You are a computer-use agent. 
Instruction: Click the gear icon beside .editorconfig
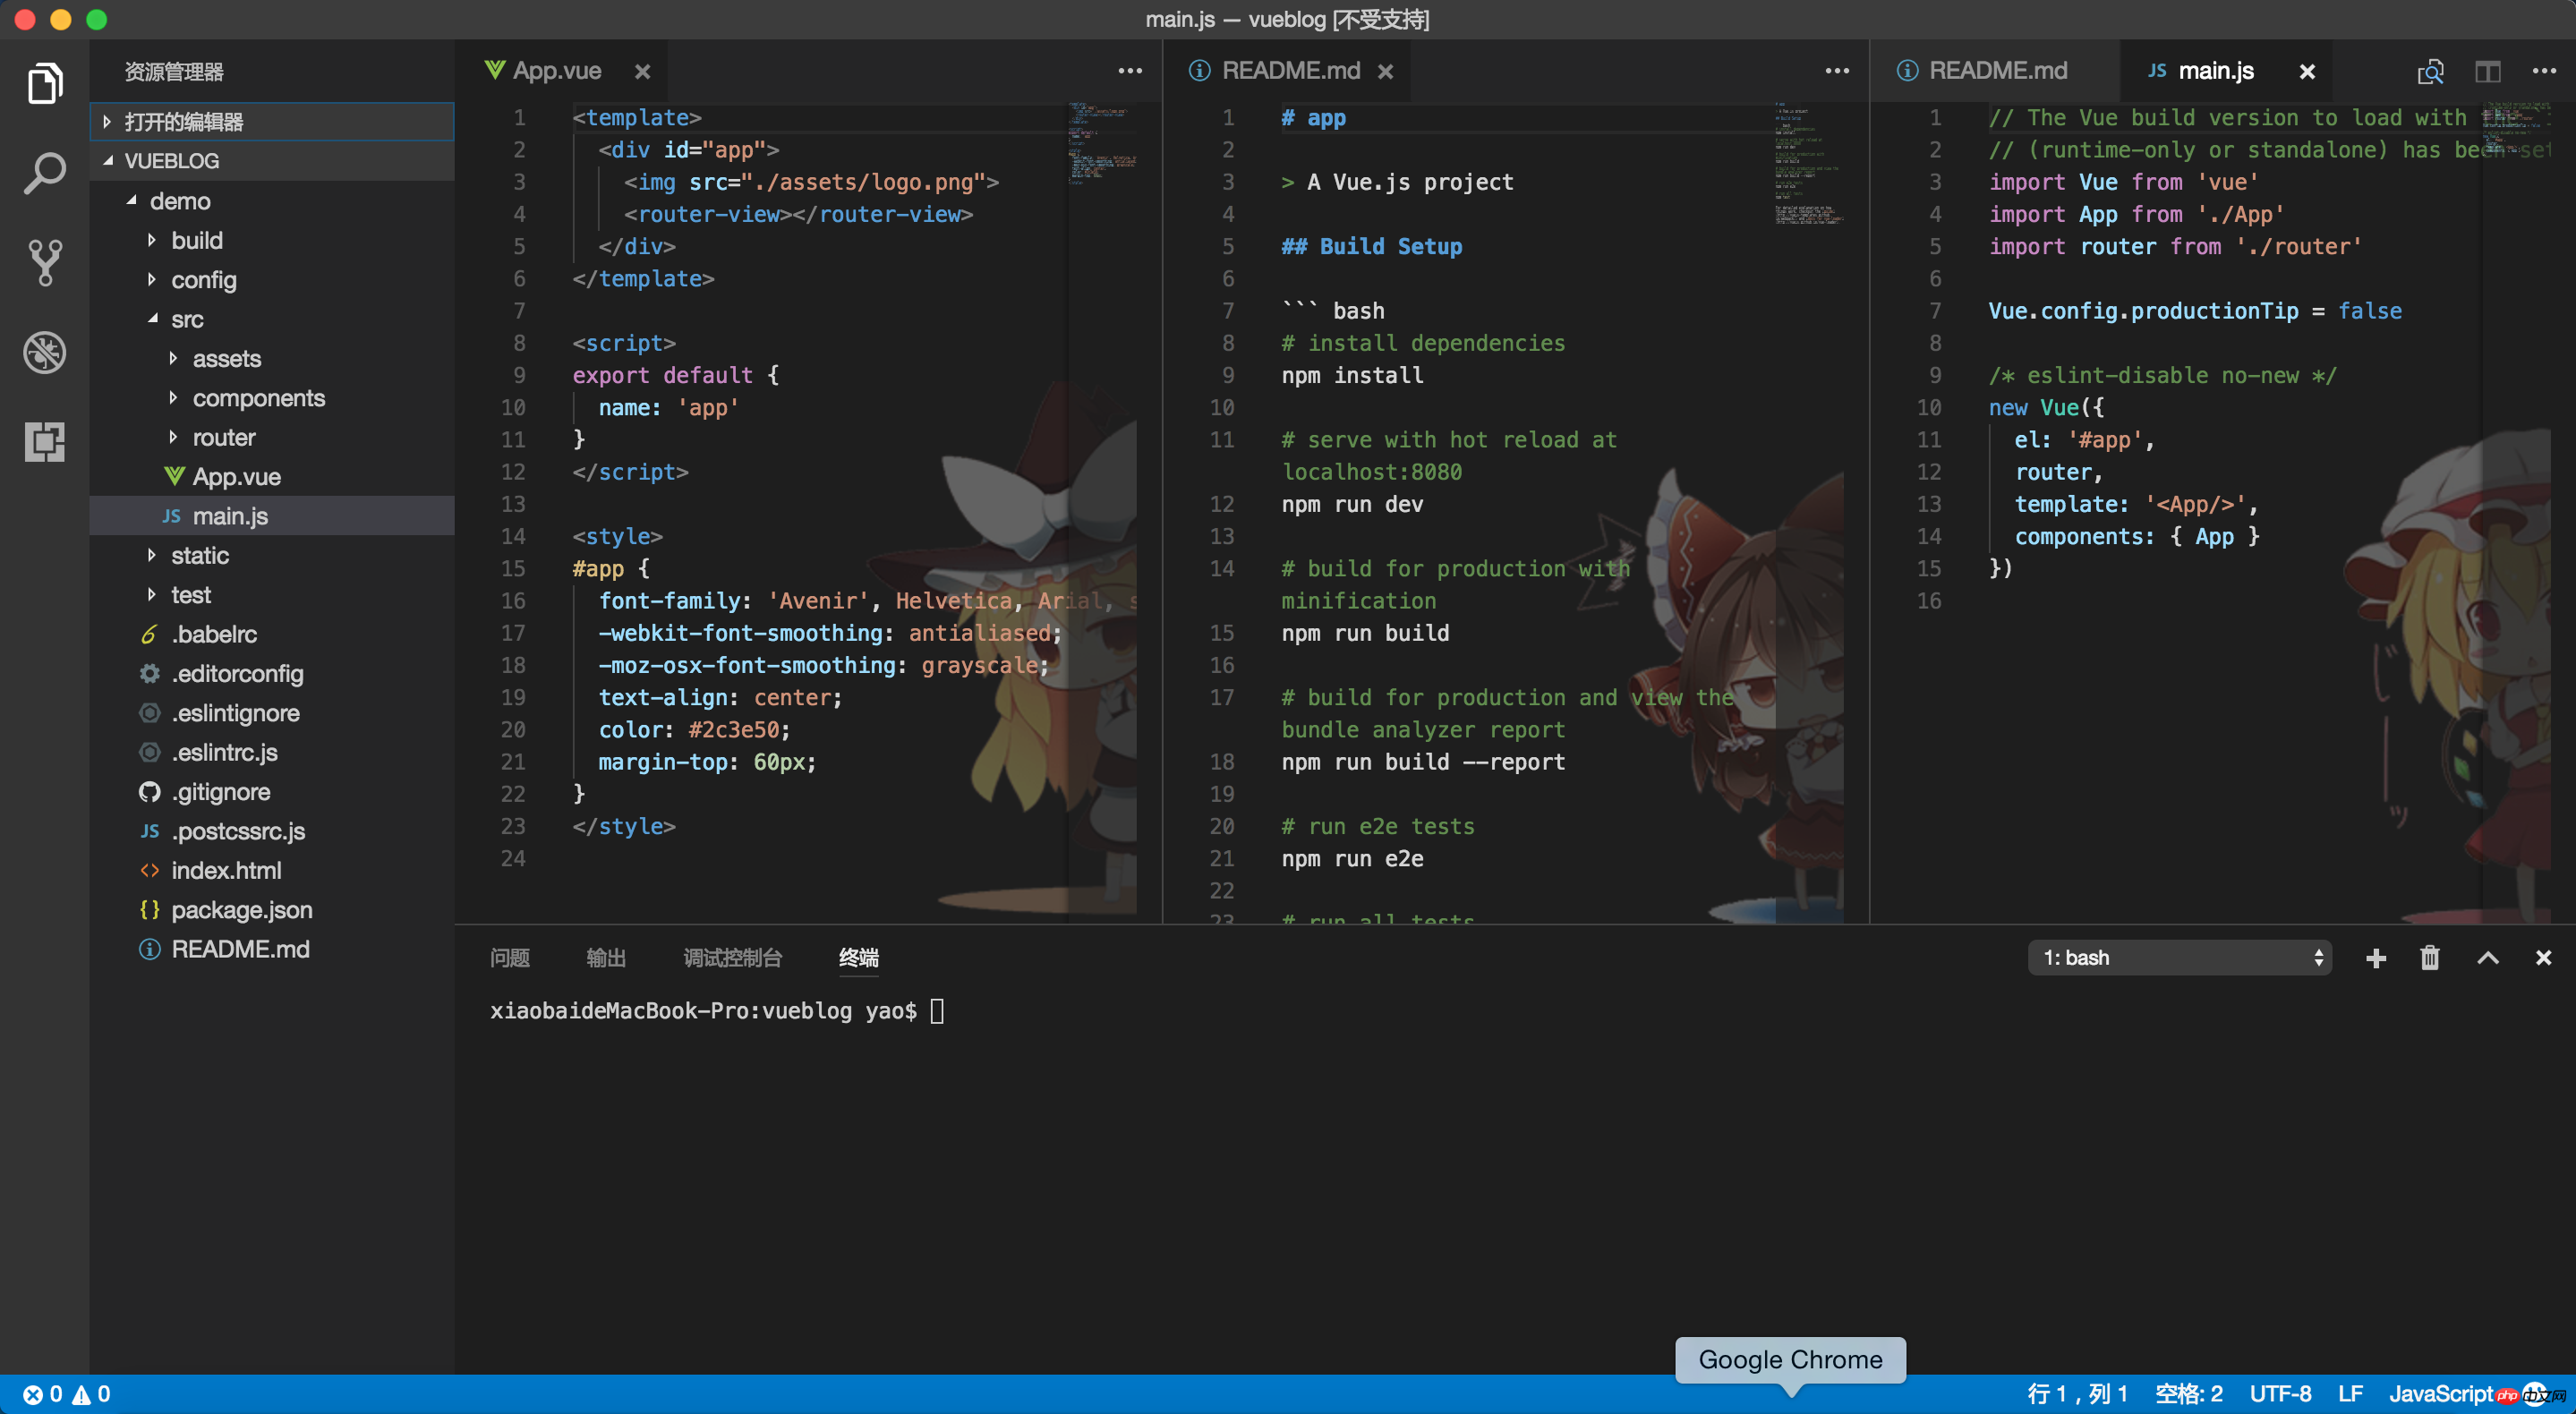click(150, 674)
